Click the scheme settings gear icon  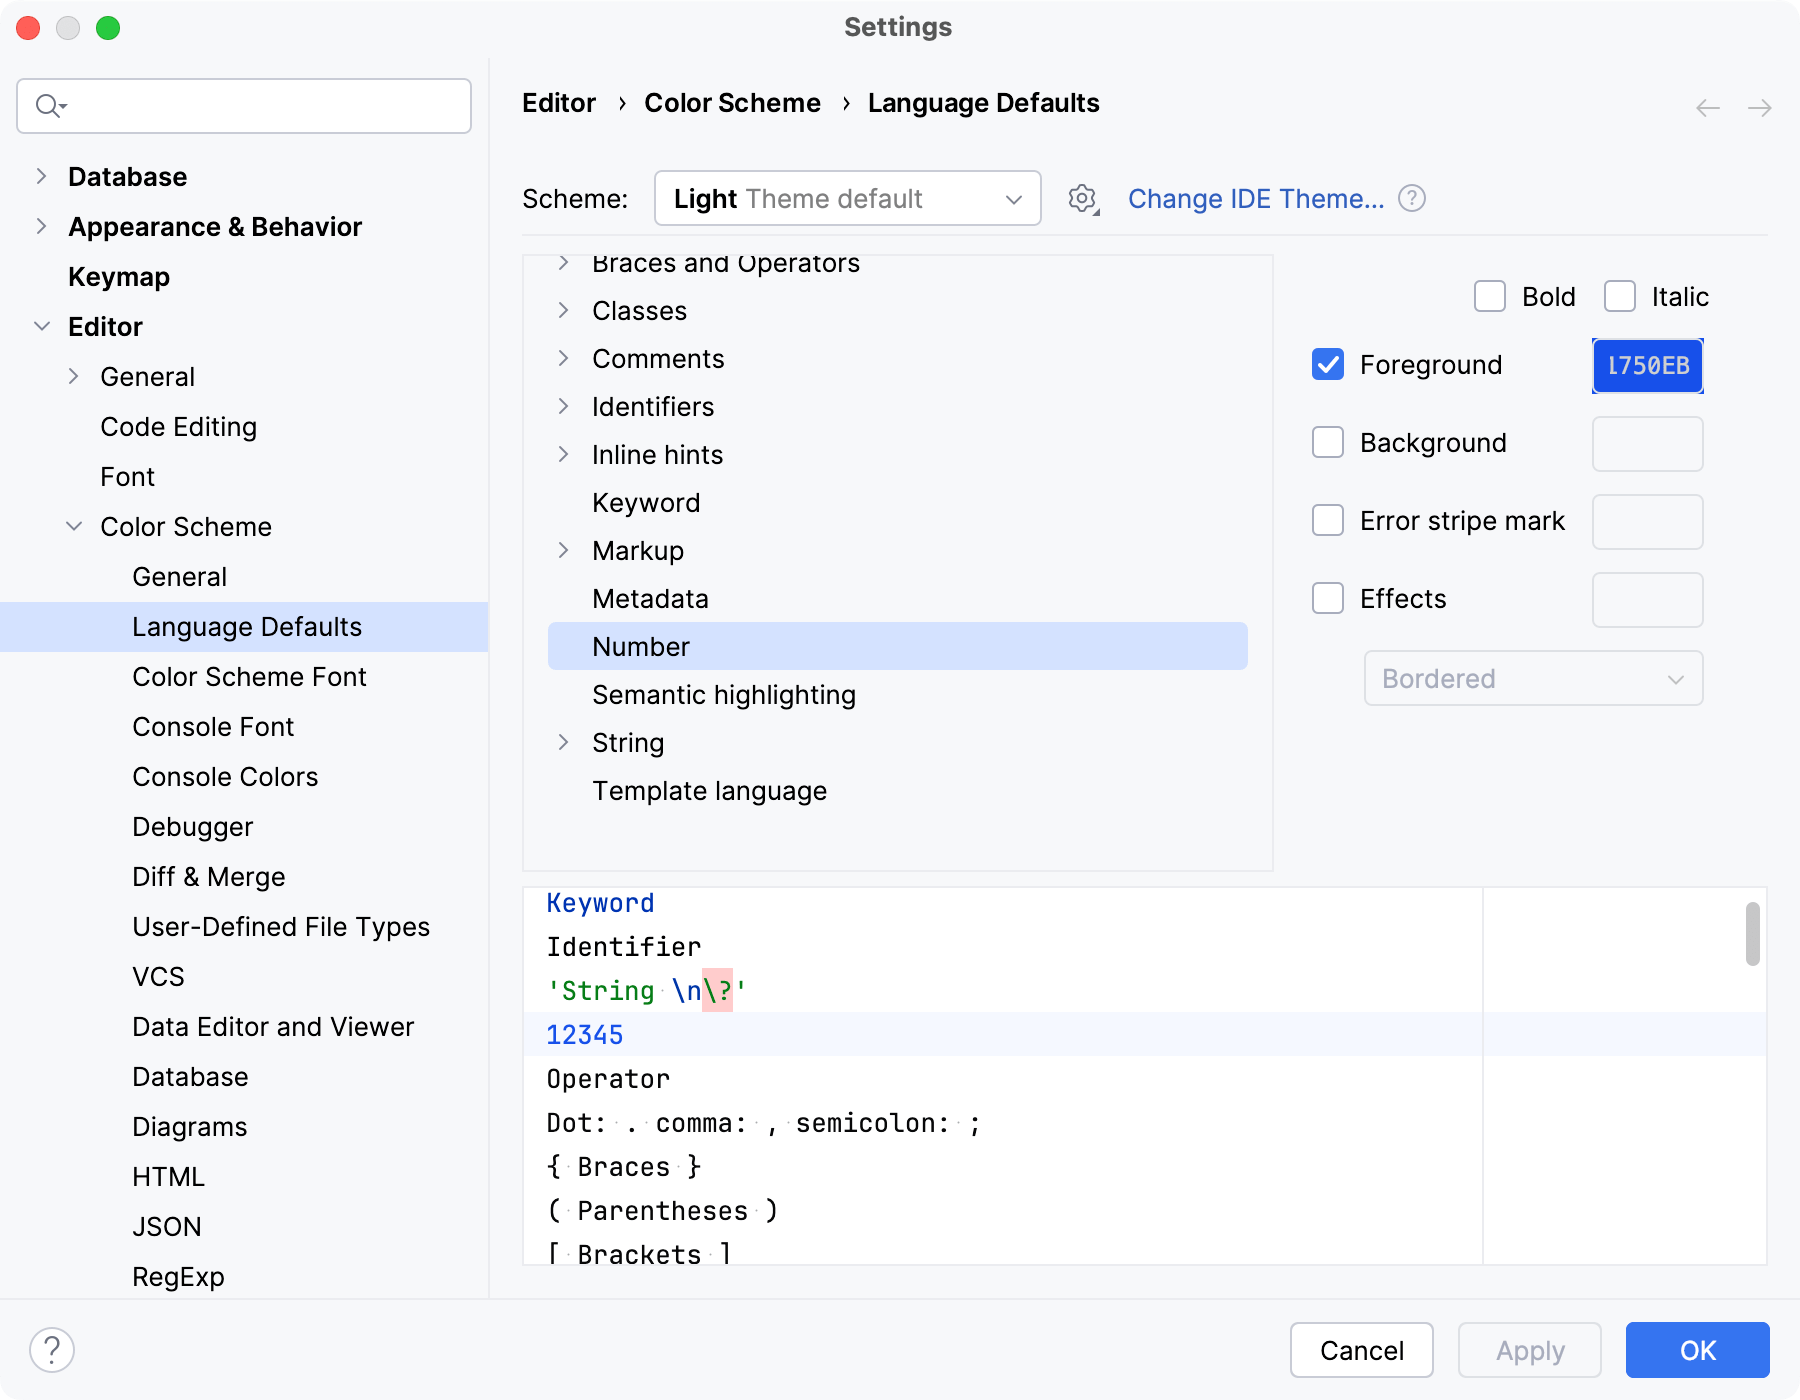click(x=1082, y=199)
